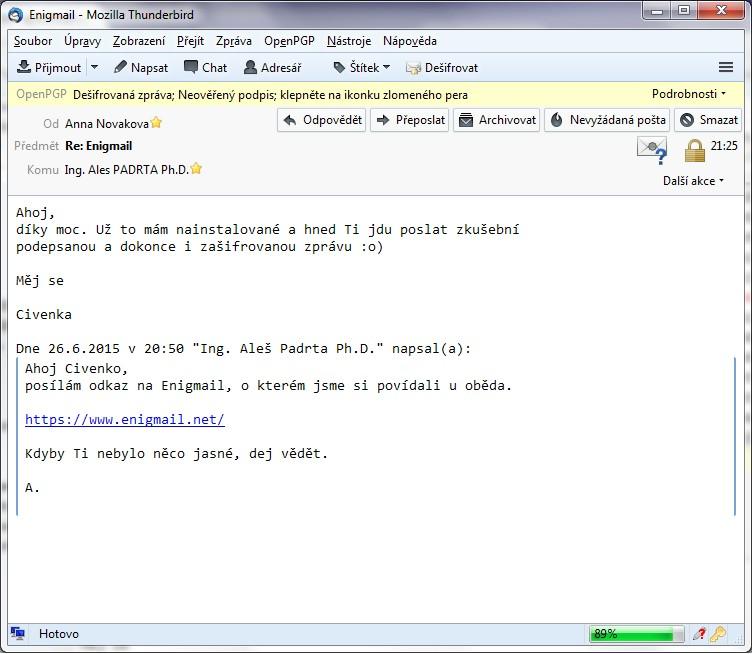Open the Adresář address book

[272, 68]
